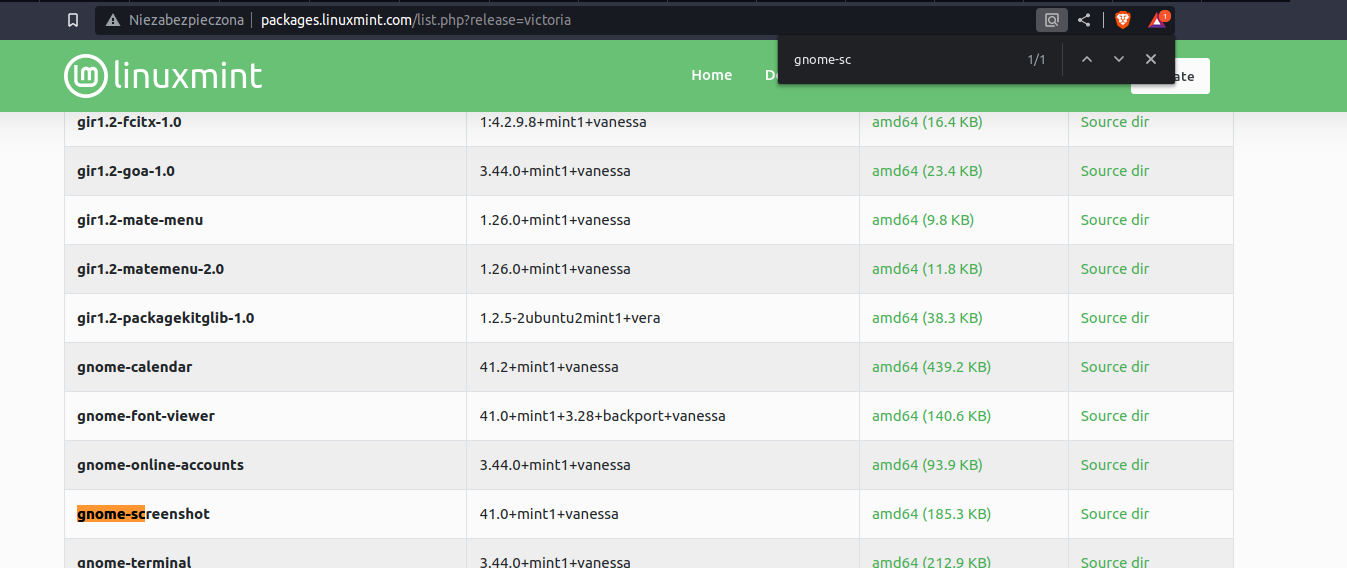
Task: Click amd64 (23.4 KB) link
Action: (927, 171)
